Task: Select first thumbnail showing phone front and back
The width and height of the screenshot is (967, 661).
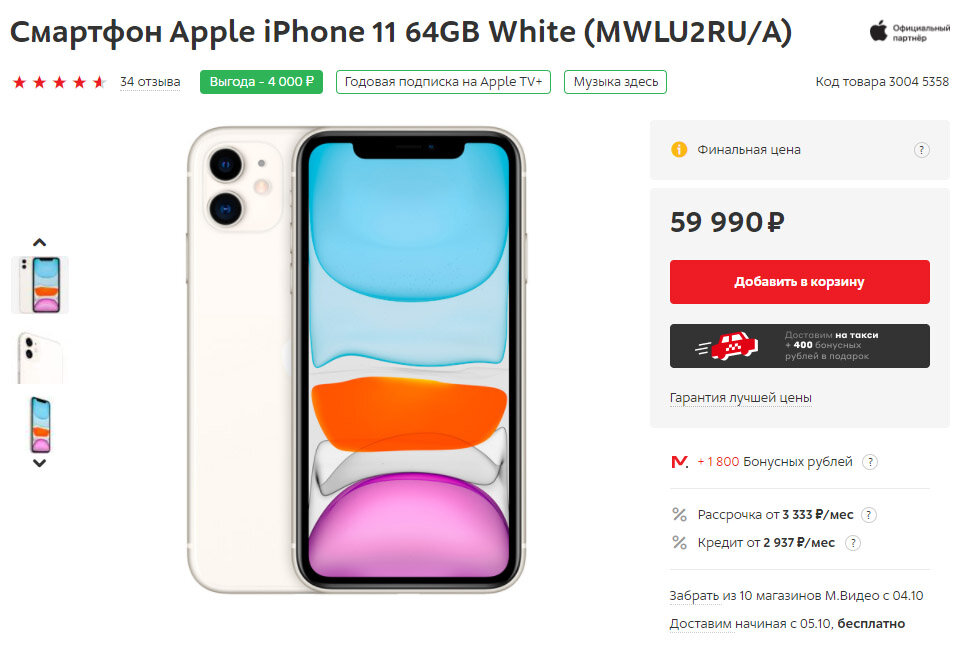Action: (x=40, y=285)
